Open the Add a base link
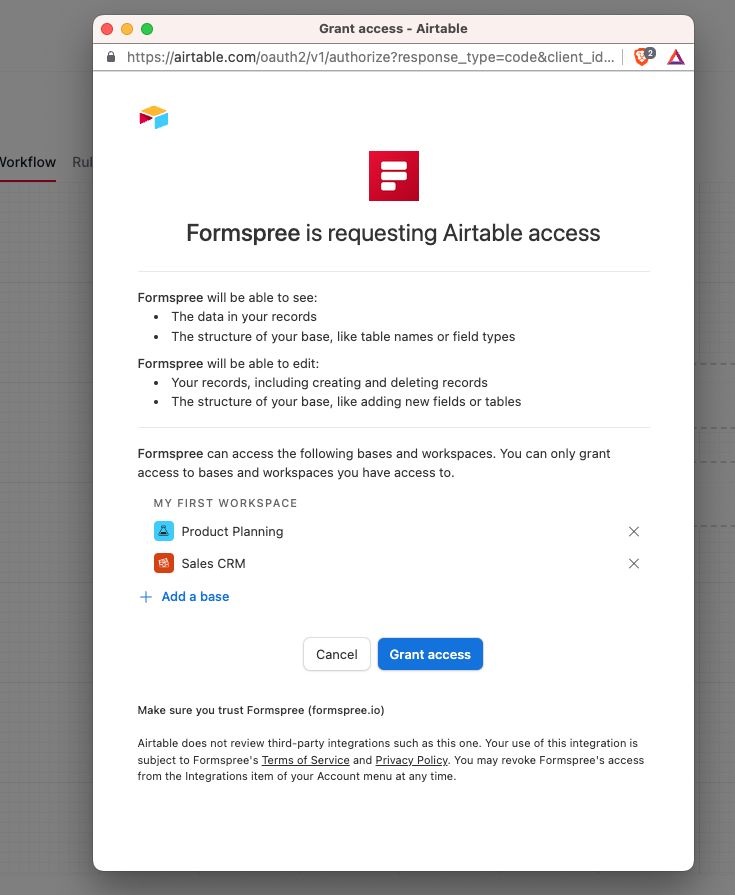 click(x=195, y=597)
